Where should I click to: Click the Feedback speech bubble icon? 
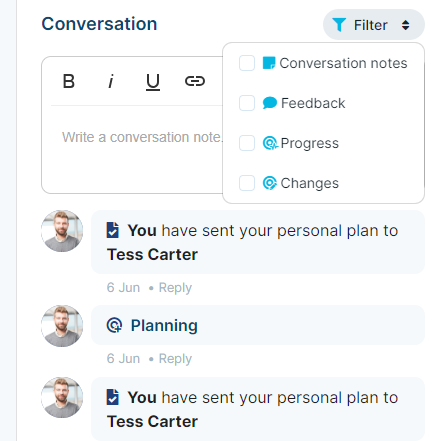pyautogui.click(x=270, y=103)
